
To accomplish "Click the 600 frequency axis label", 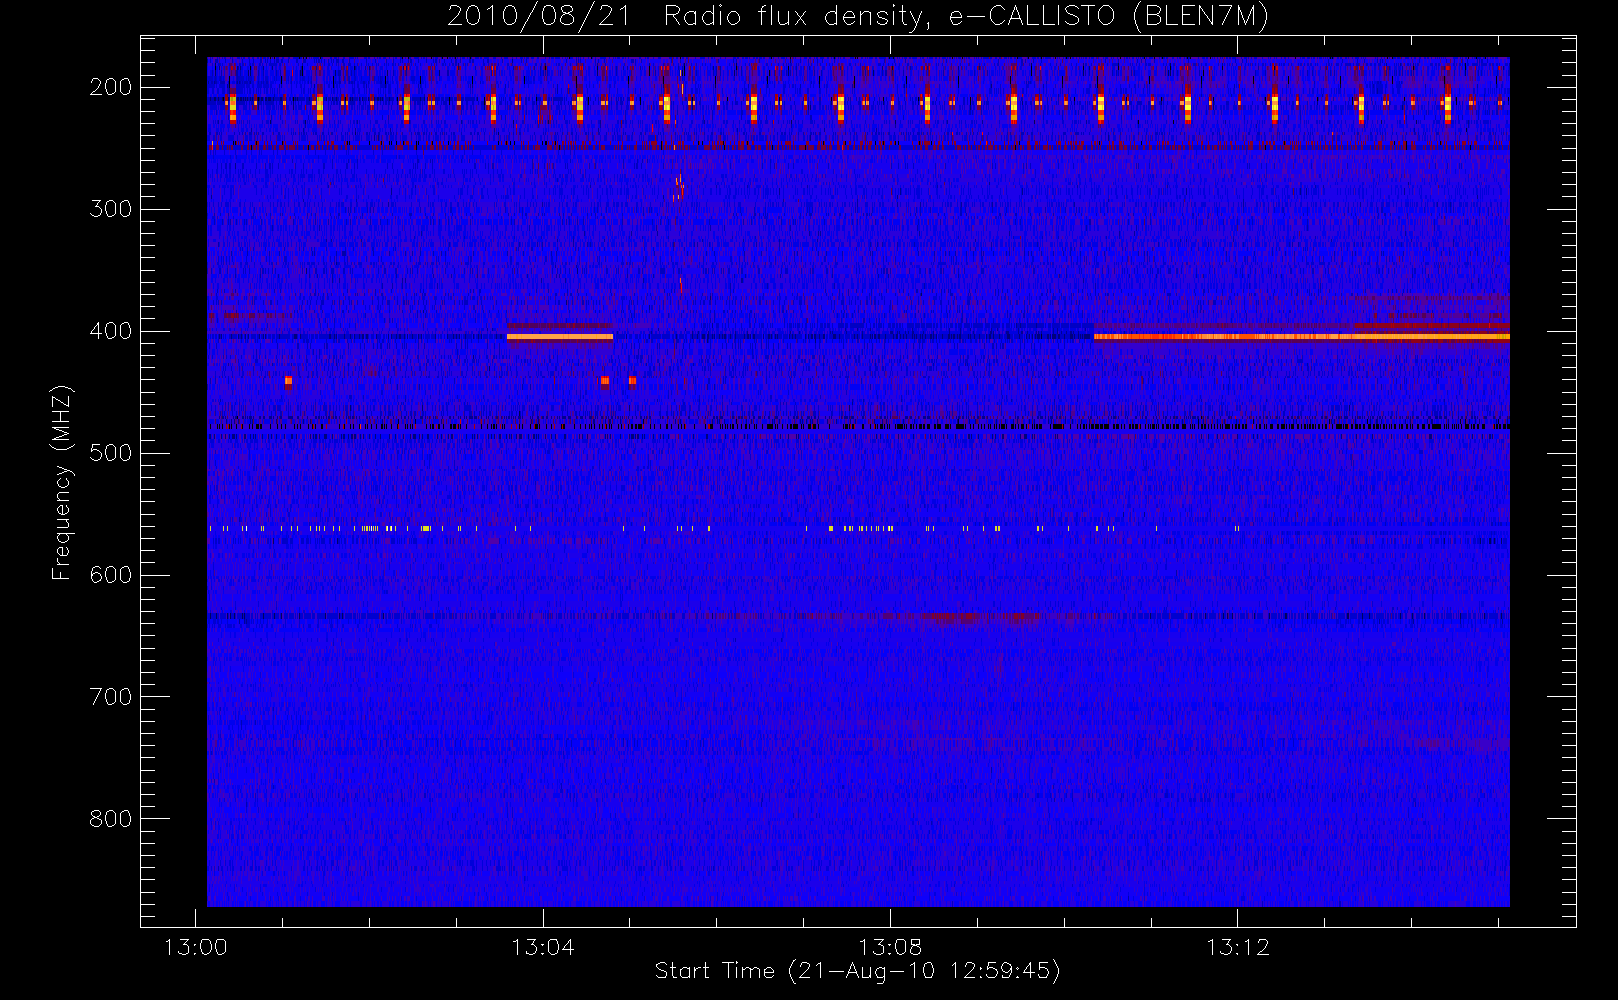I will tap(110, 575).
